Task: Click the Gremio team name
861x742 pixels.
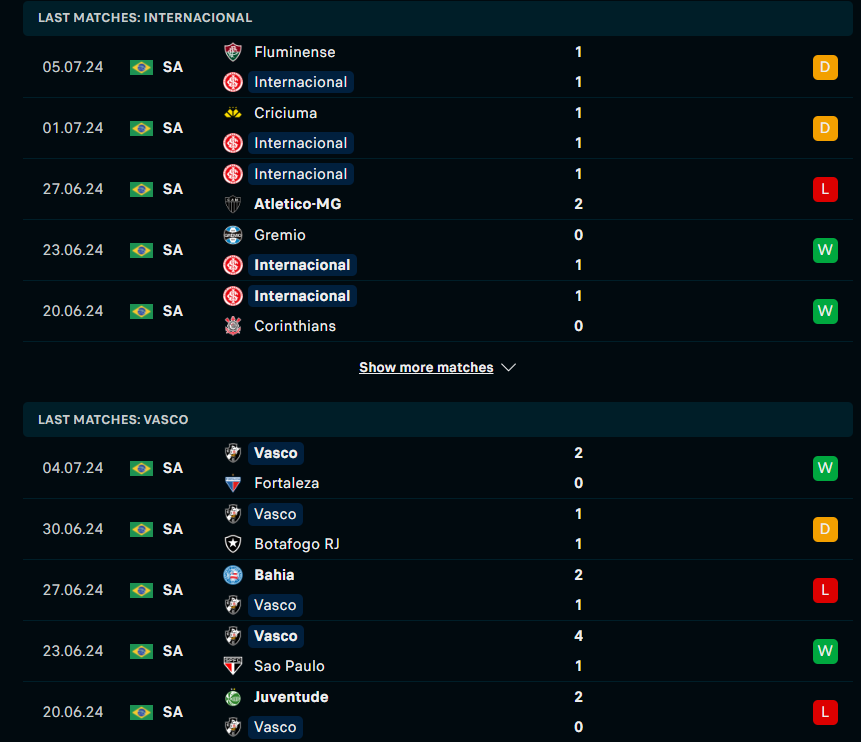Action: pyautogui.click(x=279, y=235)
